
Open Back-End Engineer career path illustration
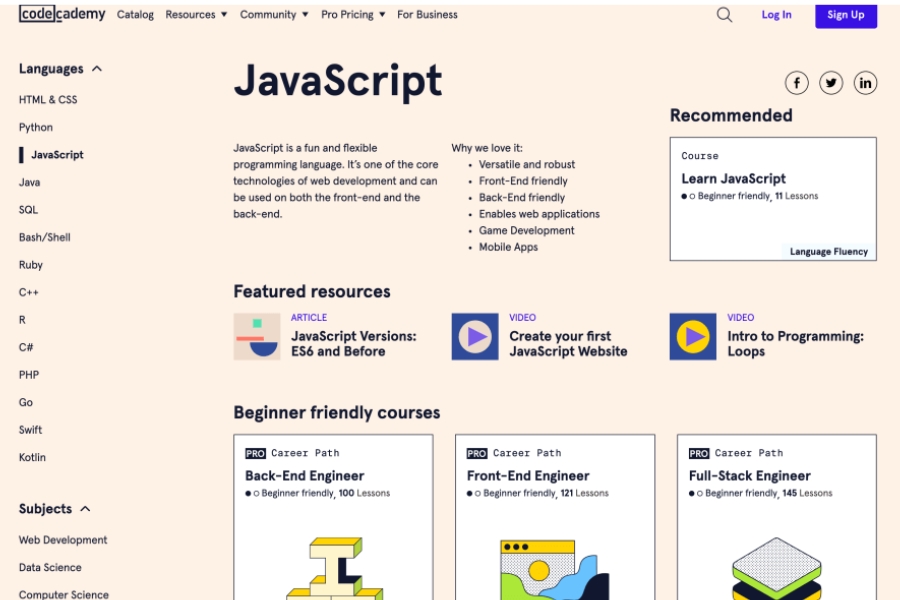tap(334, 568)
